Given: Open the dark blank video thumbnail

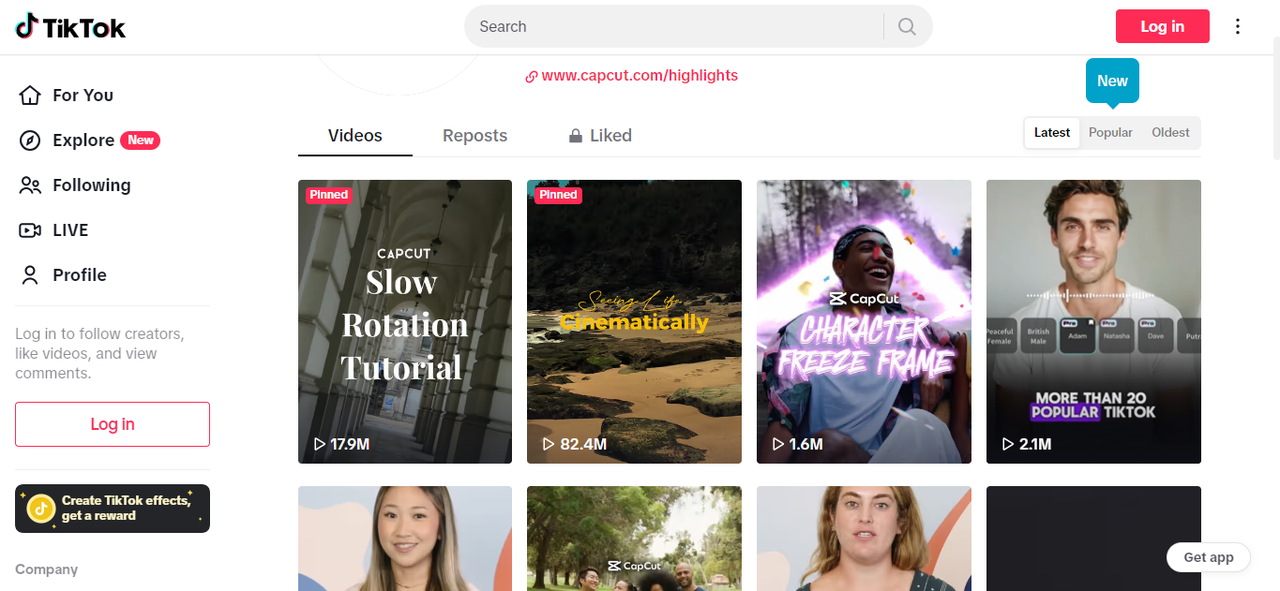Looking at the screenshot, I should tap(1094, 539).
